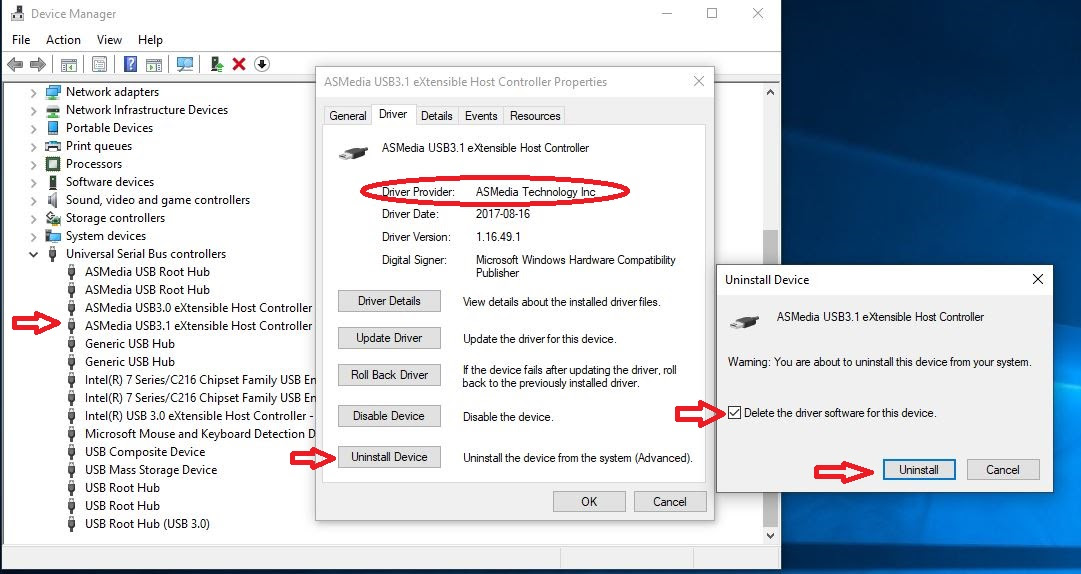Expand the Print queues node
Image resolution: width=1081 pixels, height=574 pixels.
pyautogui.click(x=33, y=146)
